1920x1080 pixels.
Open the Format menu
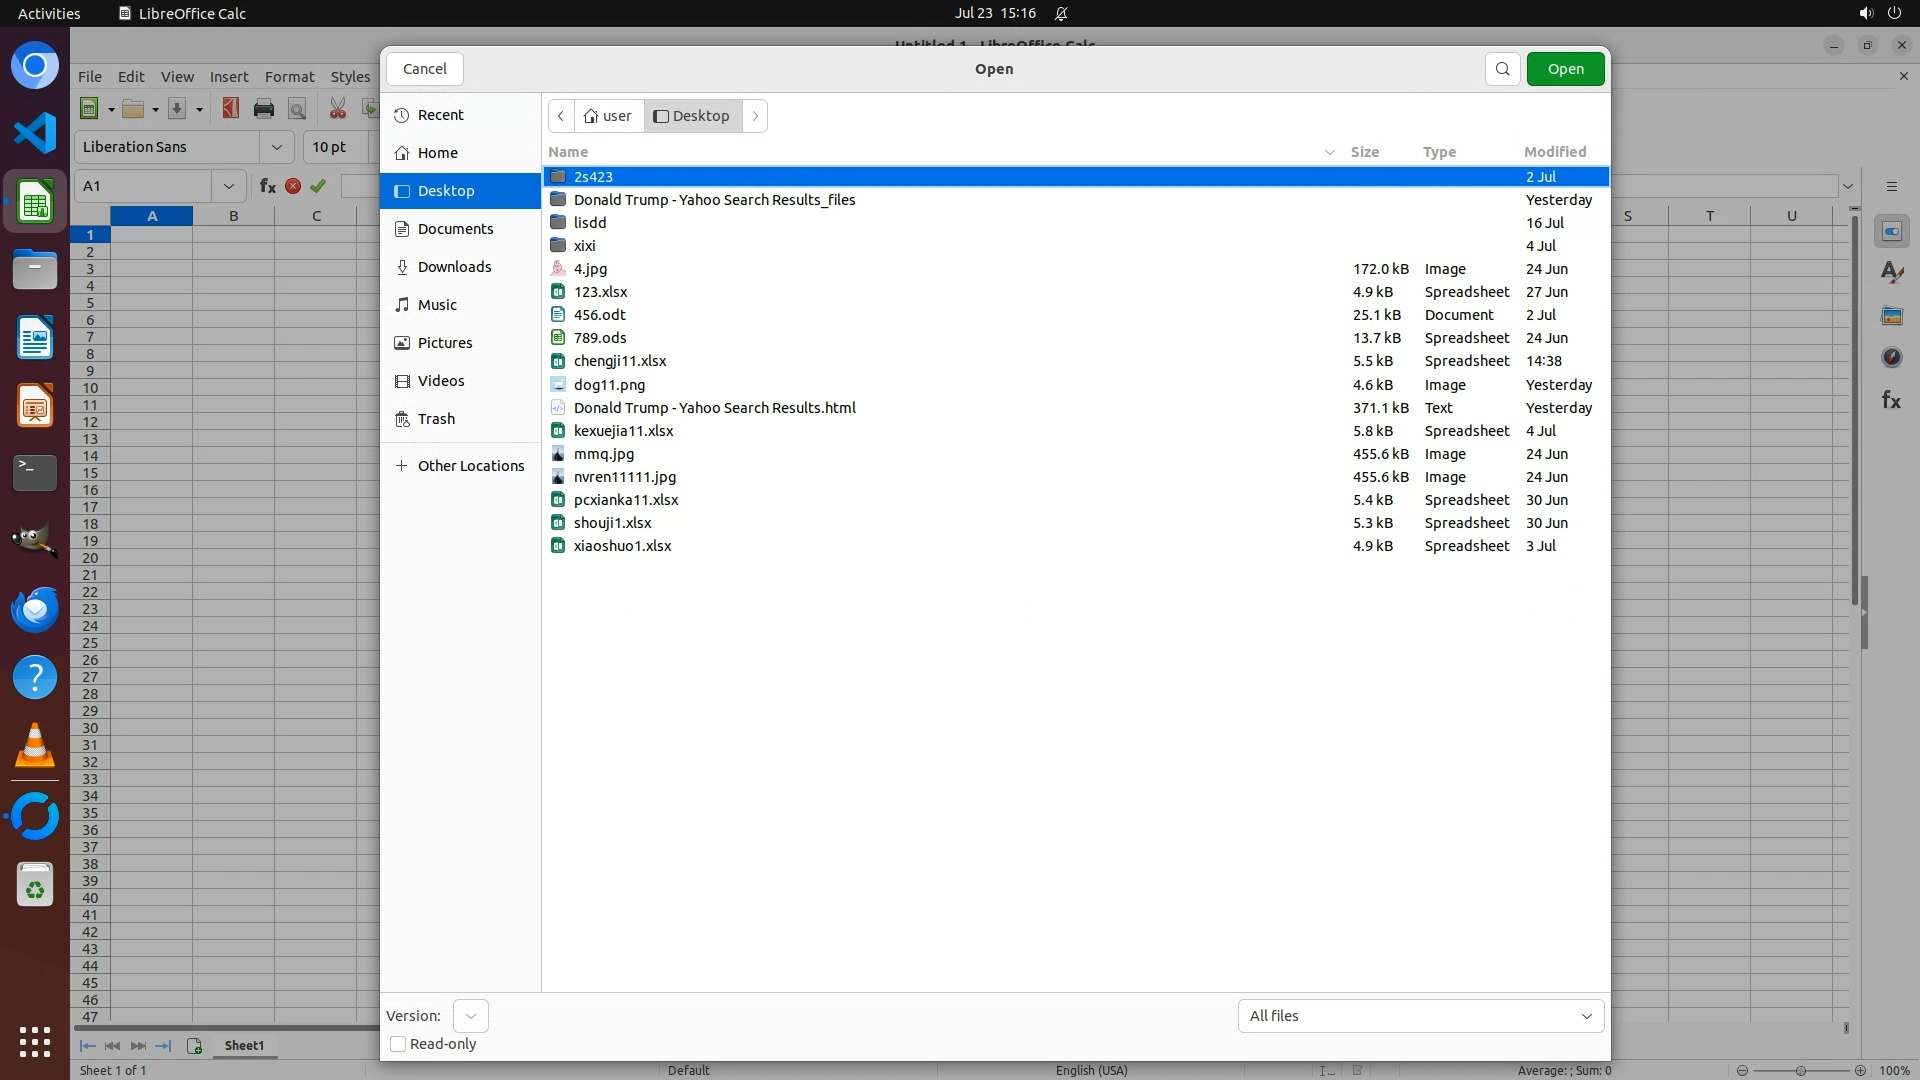pos(289,77)
